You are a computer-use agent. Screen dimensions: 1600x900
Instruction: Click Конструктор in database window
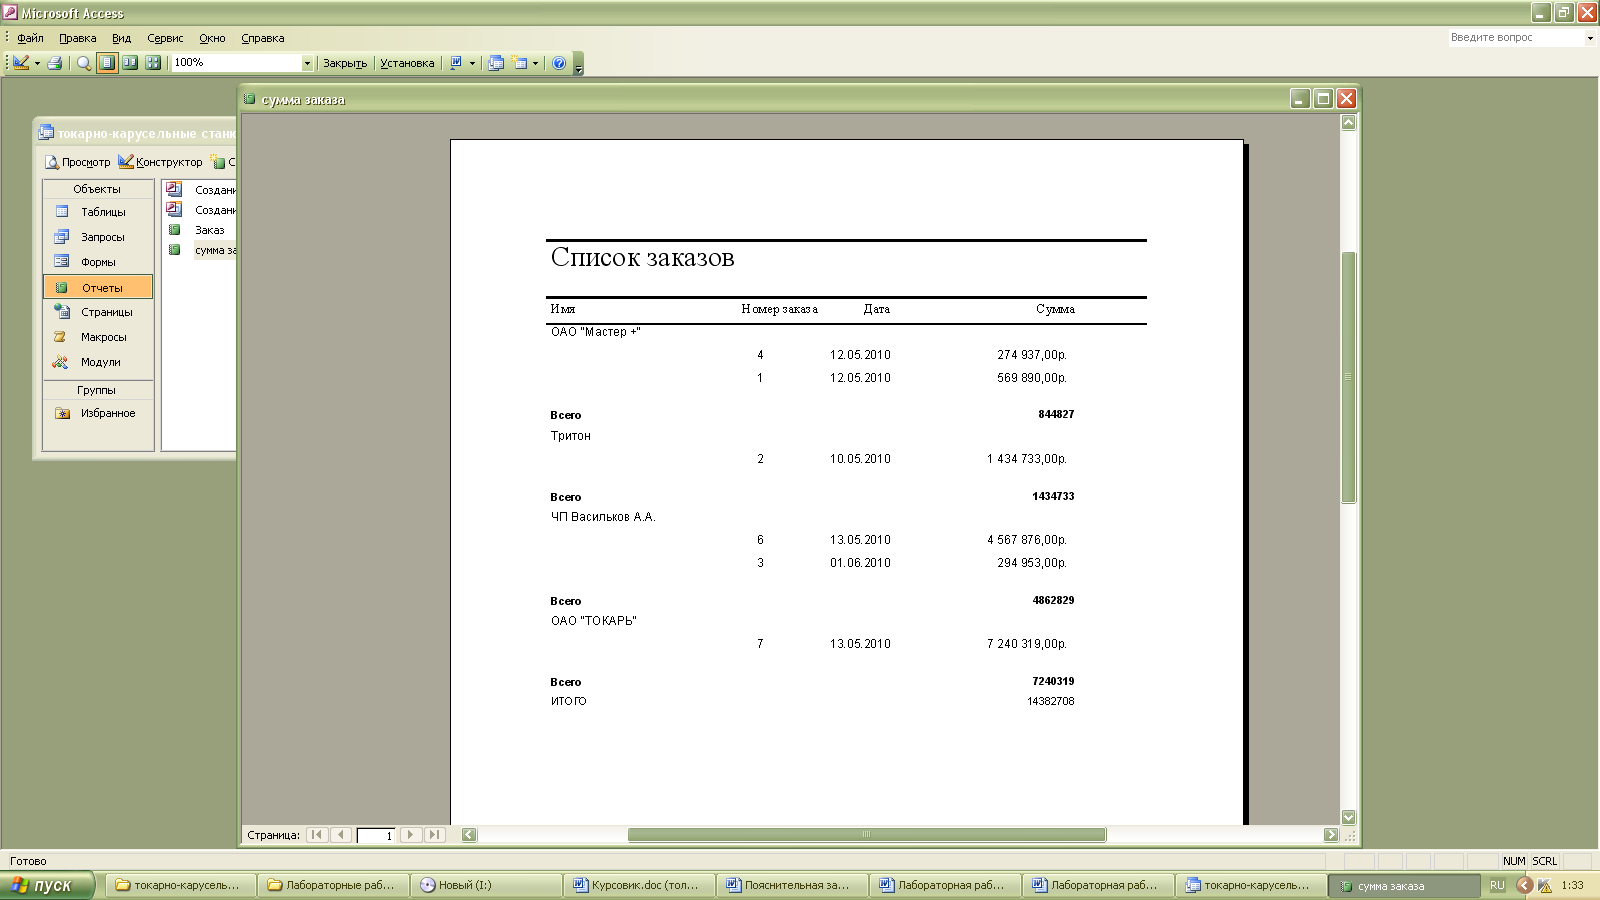[x=160, y=162]
